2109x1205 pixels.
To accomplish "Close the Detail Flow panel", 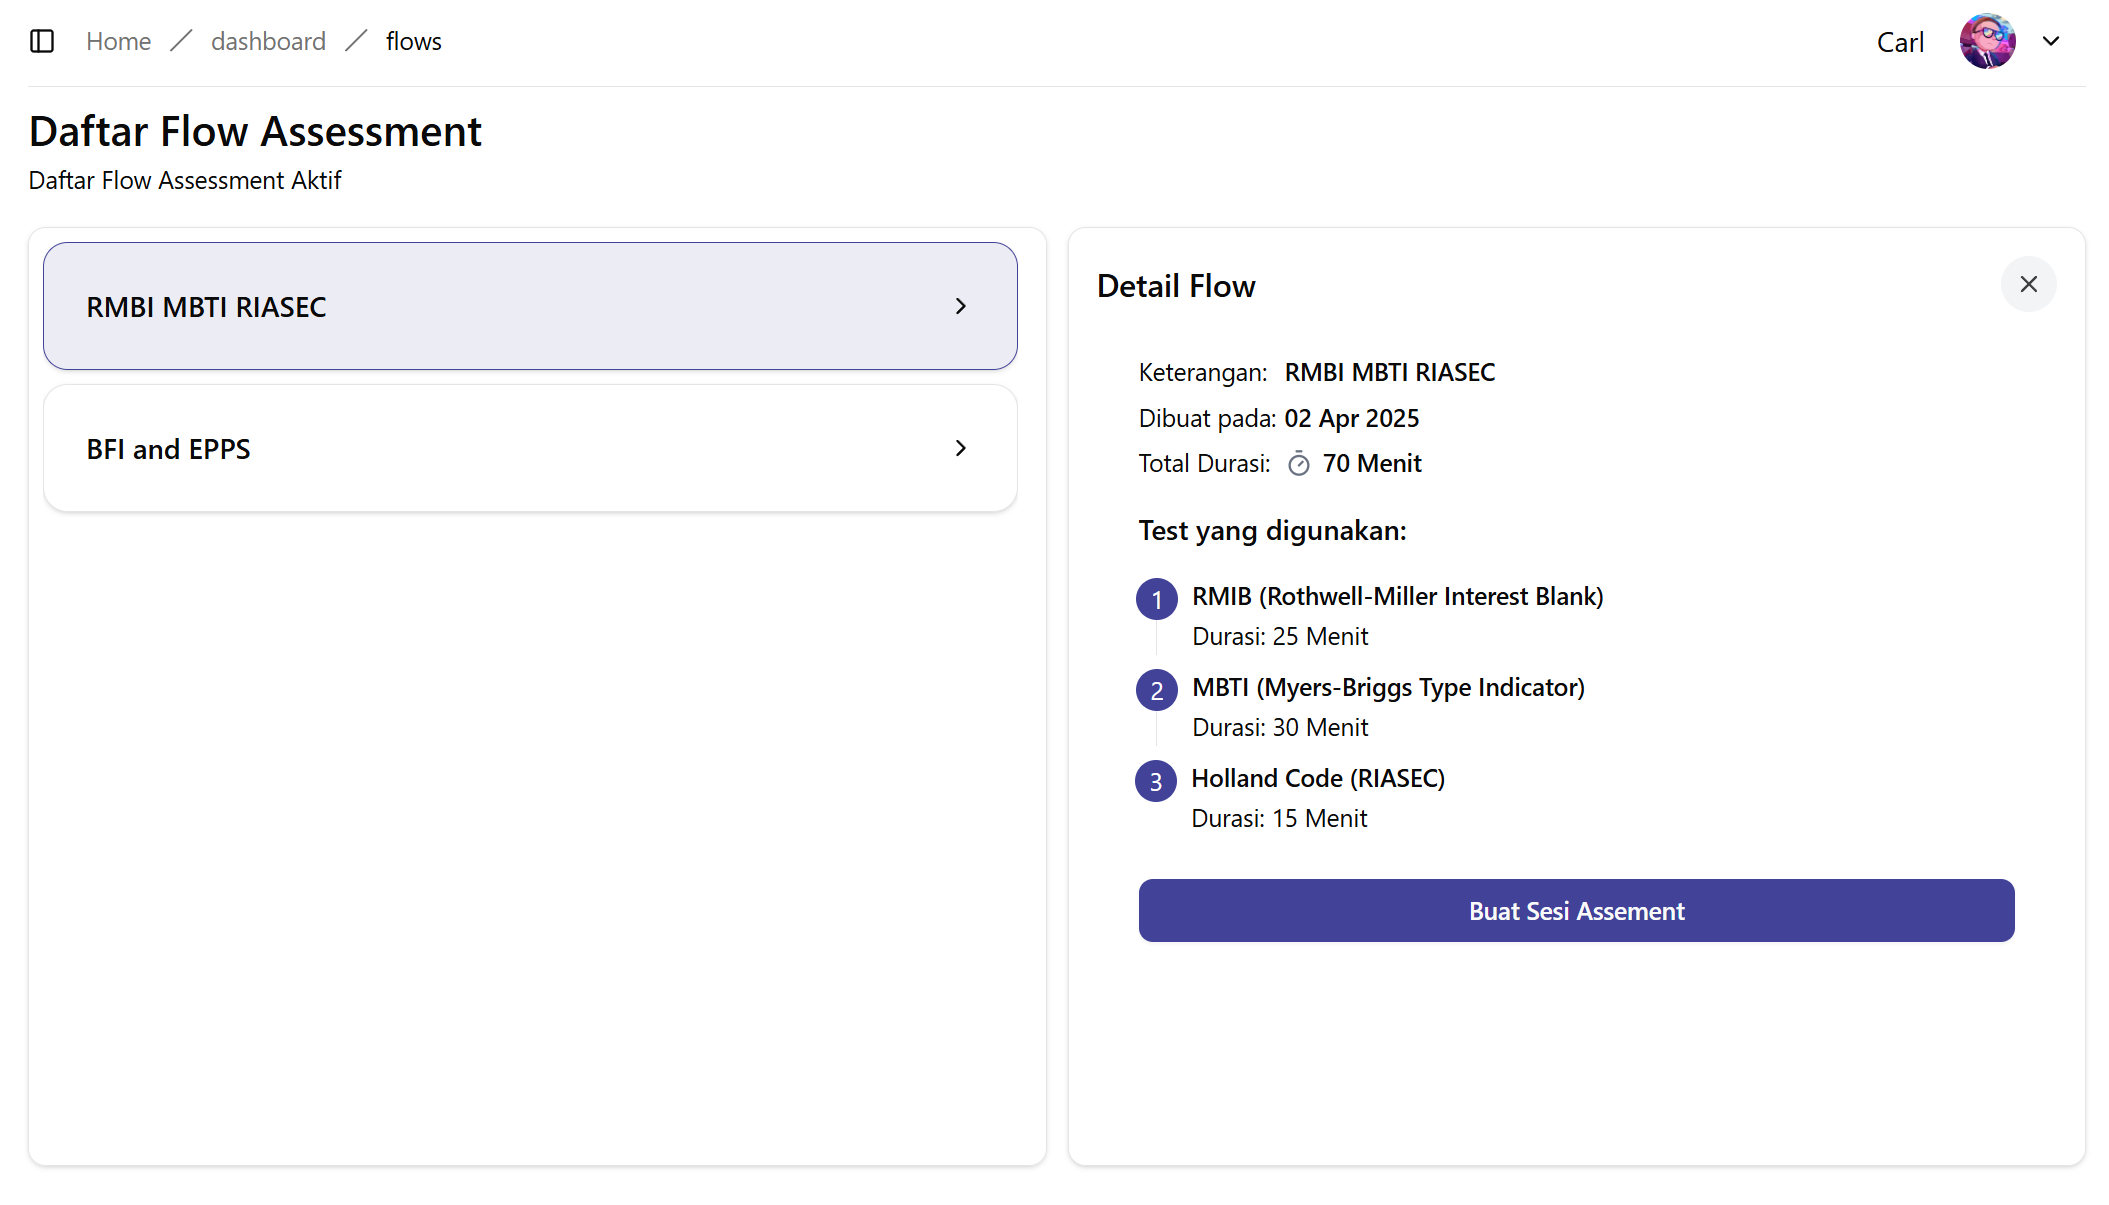I will 2028,285.
